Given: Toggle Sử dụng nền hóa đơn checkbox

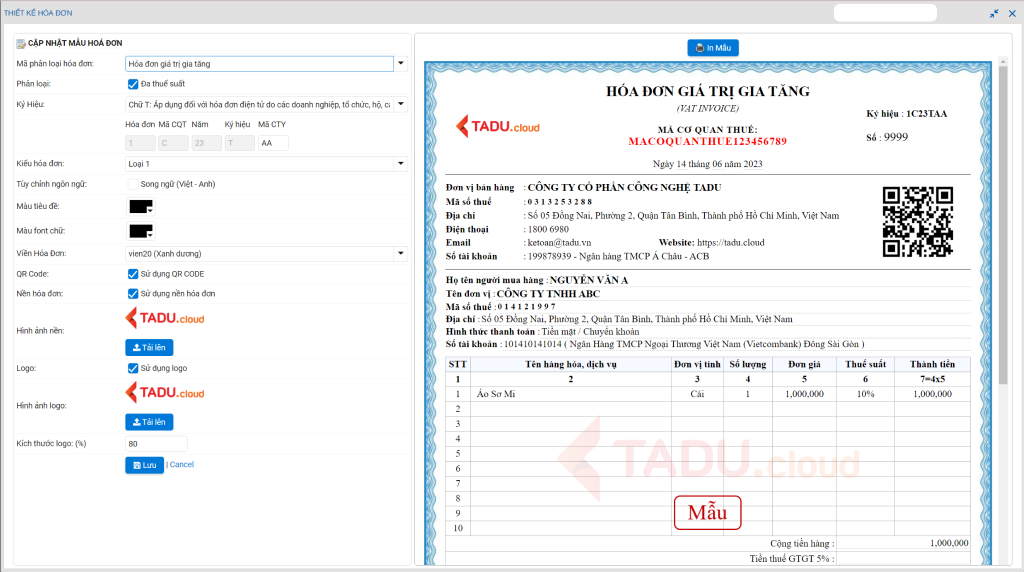Looking at the screenshot, I should 133,294.
